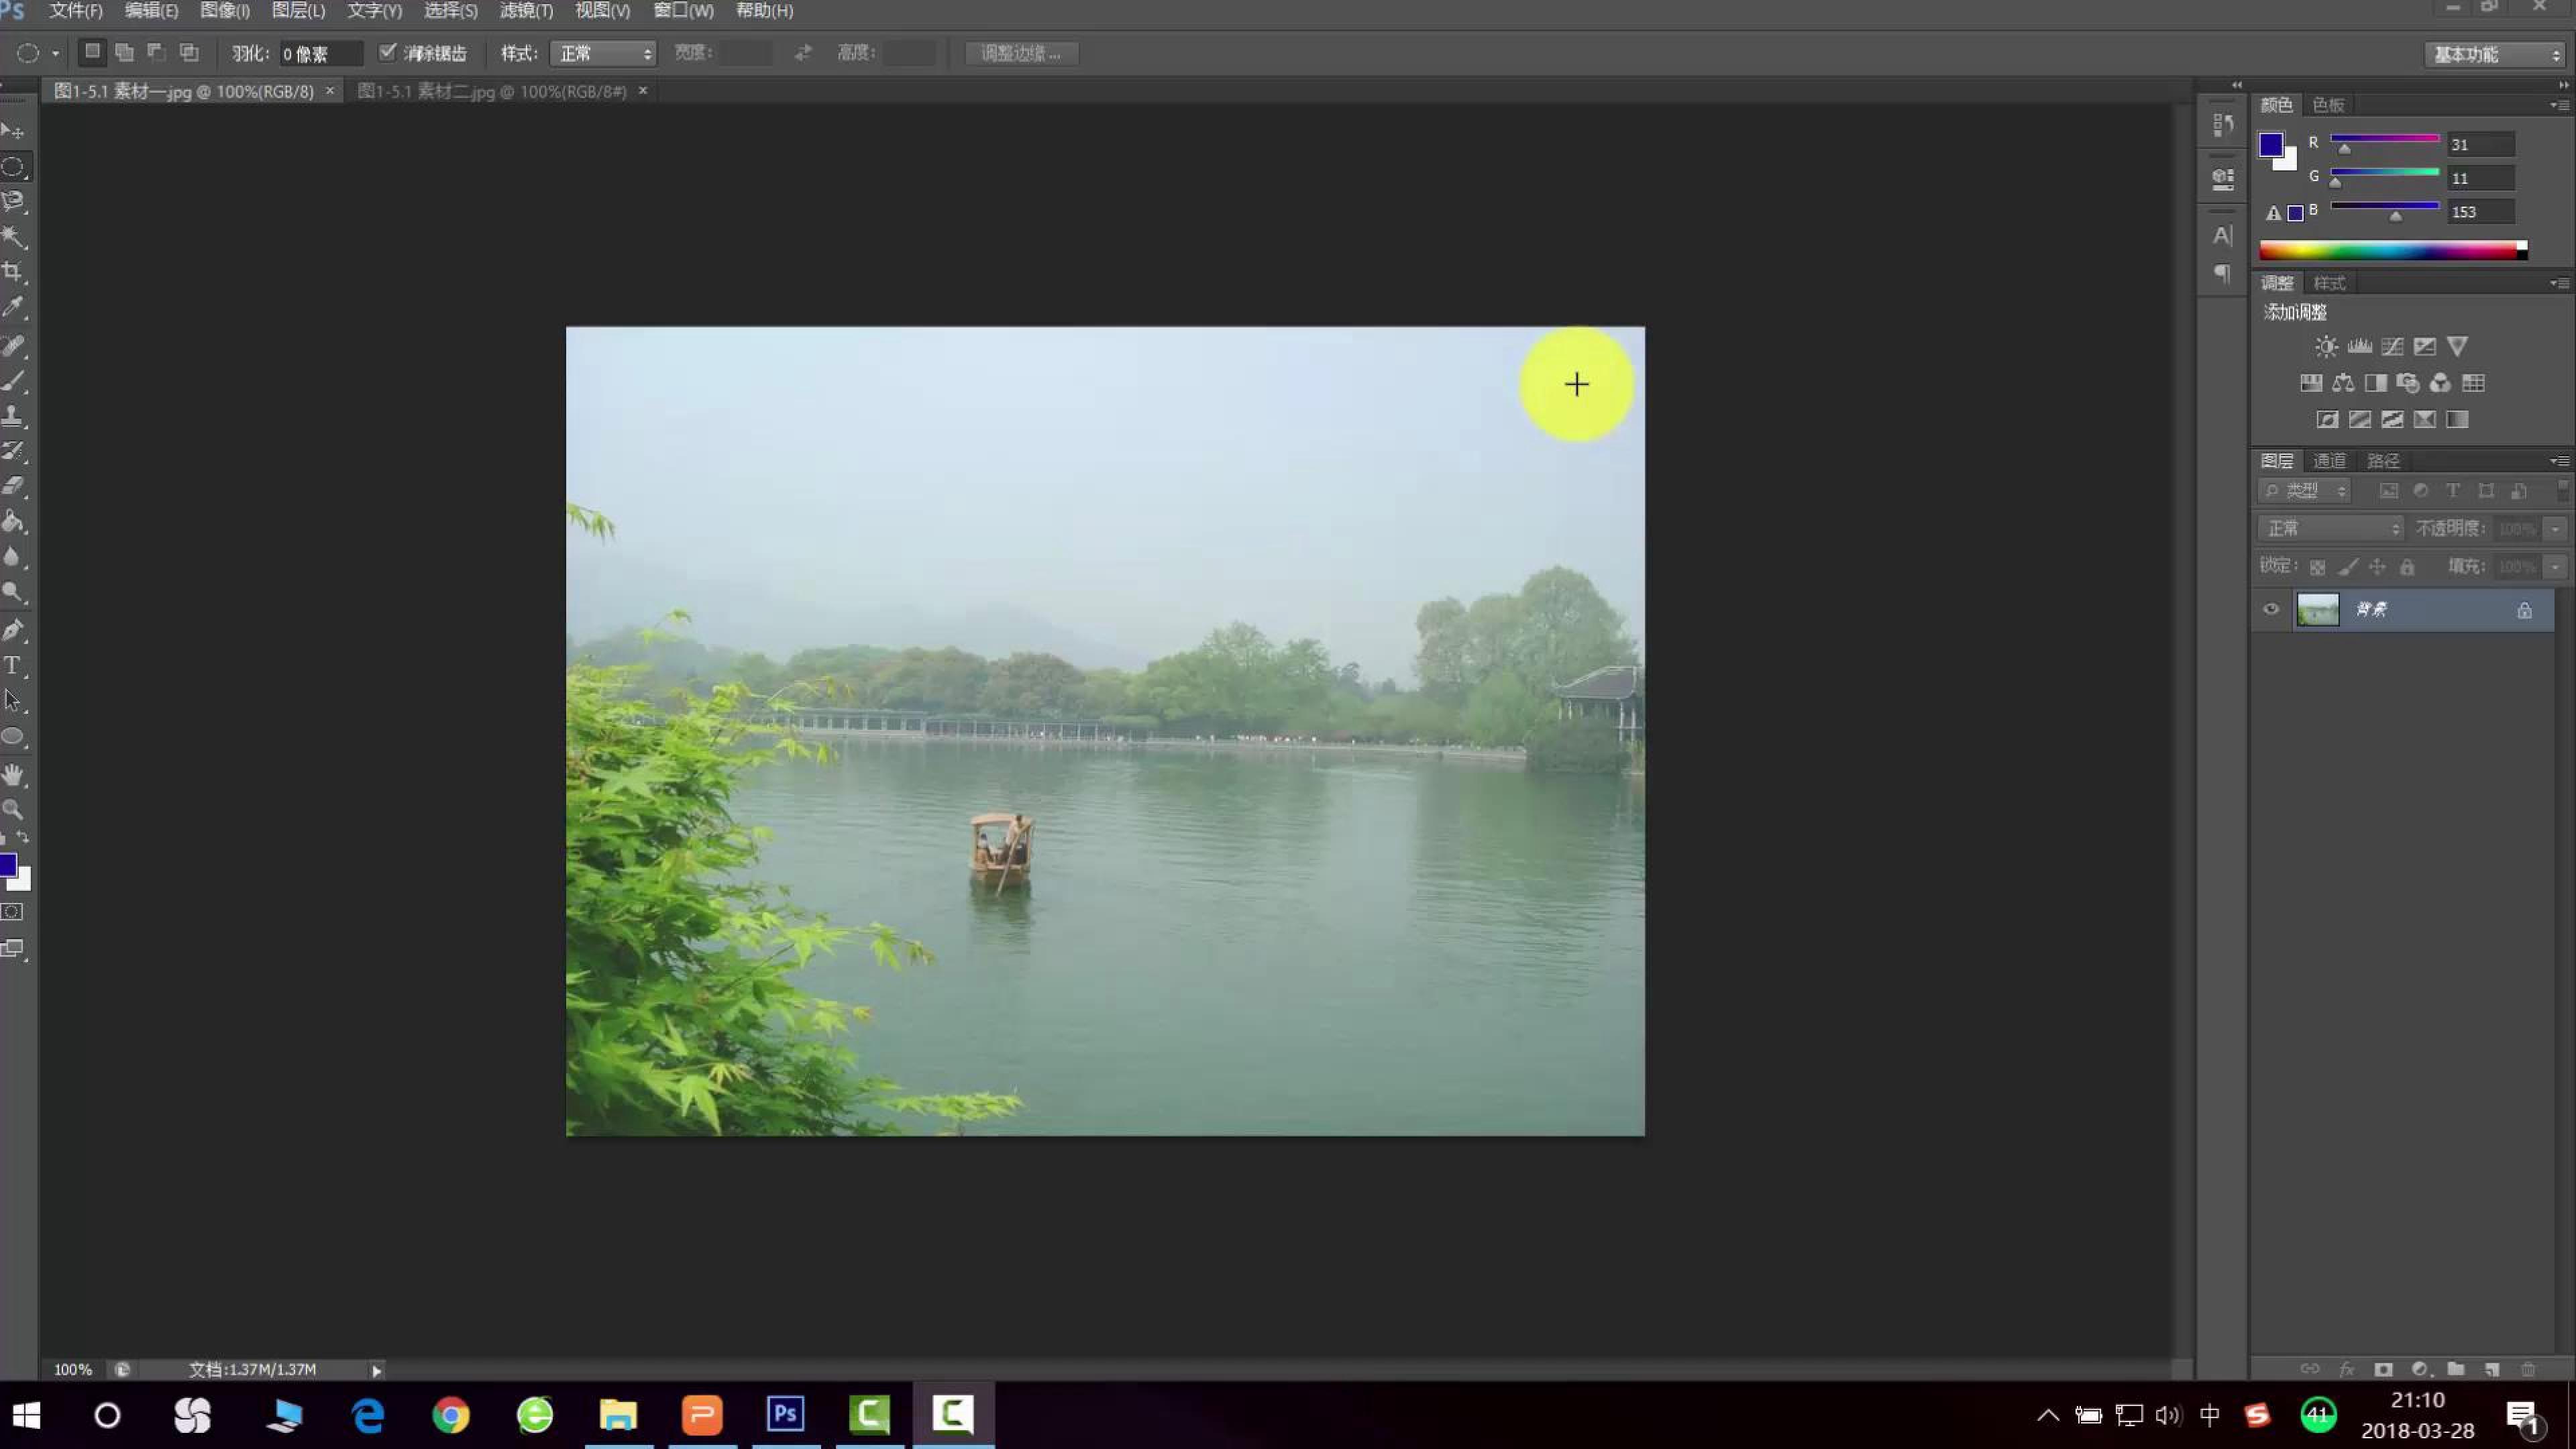Select the Crop tool
The height and width of the screenshot is (1449, 2576).
pyautogui.click(x=13, y=271)
